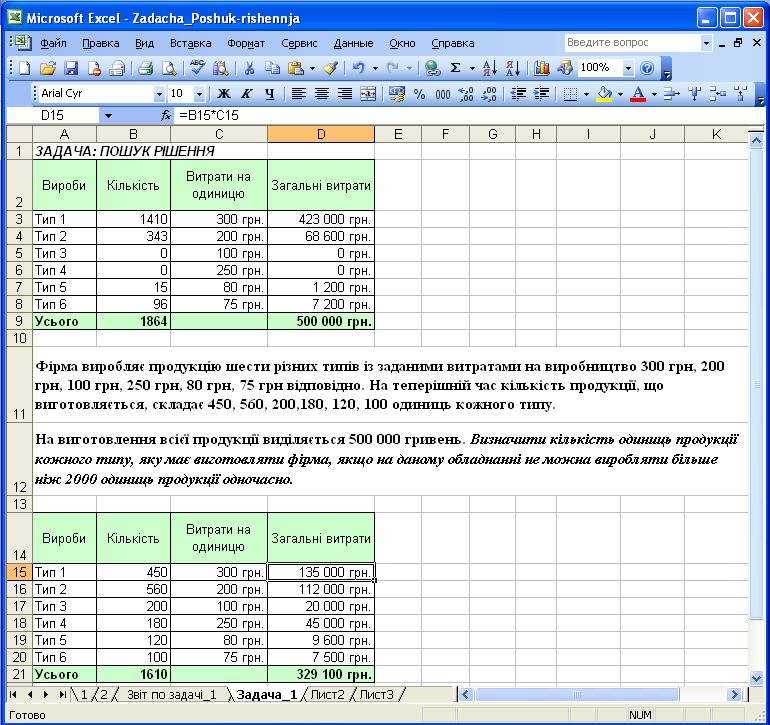The image size is (770, 725).
Task: Click the vertical scrollbar down arrow
Action: coord(756,678)
